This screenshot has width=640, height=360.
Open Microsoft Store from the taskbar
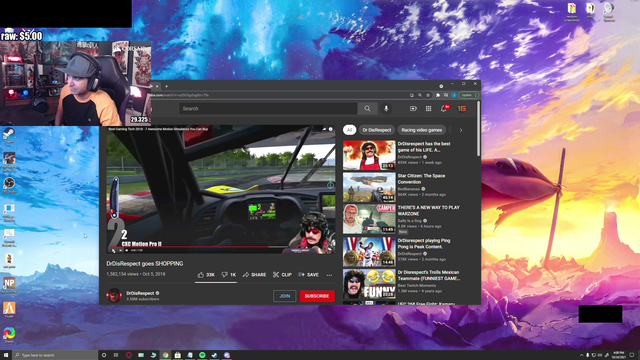click(x=178, y=355)
